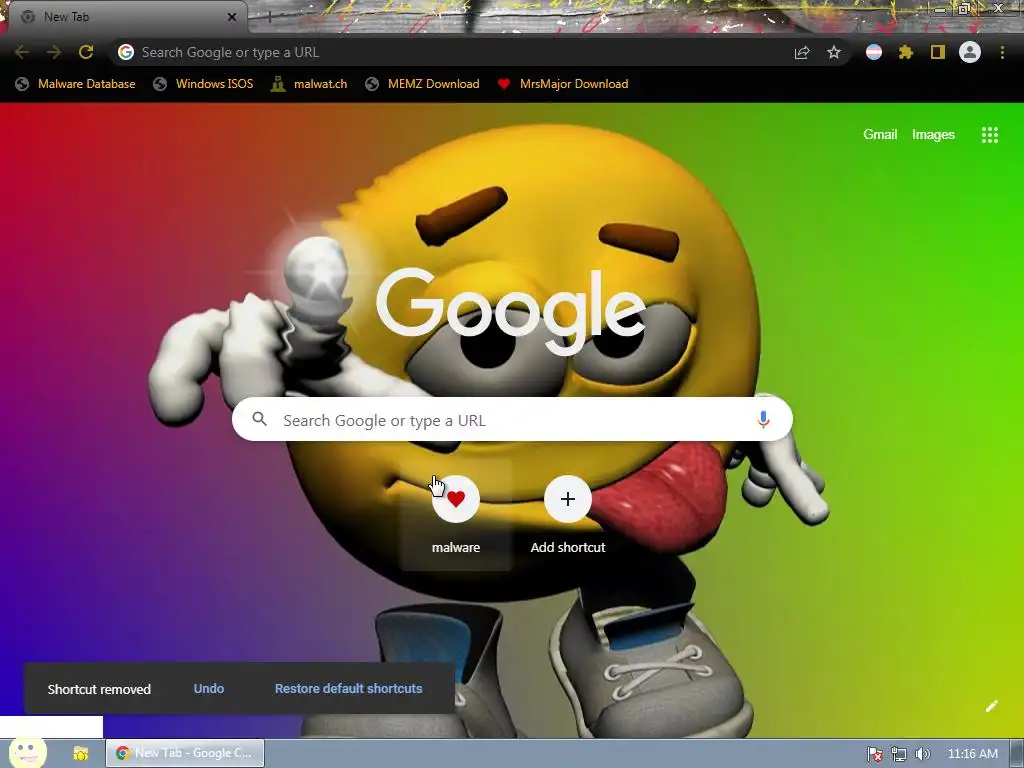Open MEMZ Download bookmark
Viewport: 1024px width, 768px height.
[x=423, y=84]
